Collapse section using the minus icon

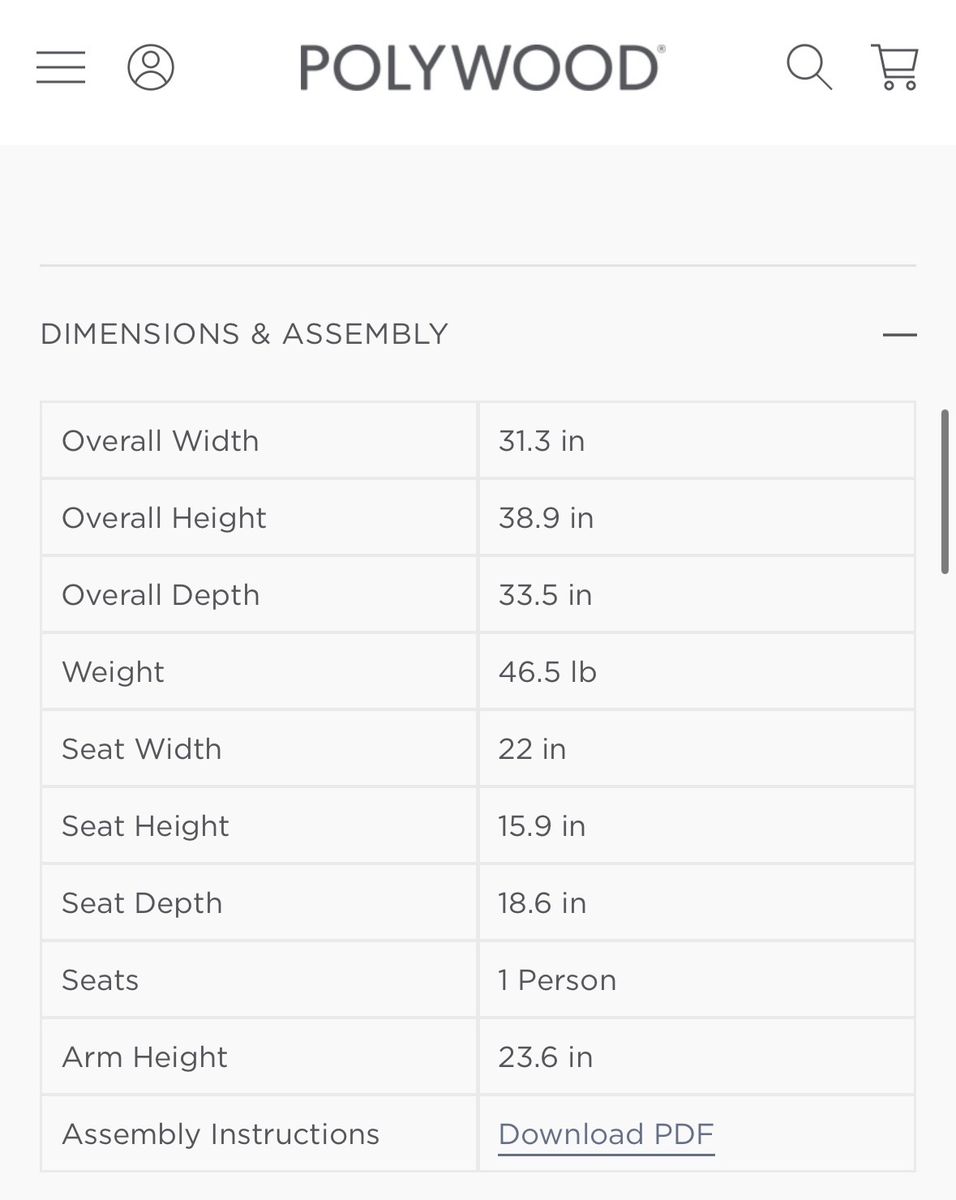pyautogui.click(x=900, y=335)
